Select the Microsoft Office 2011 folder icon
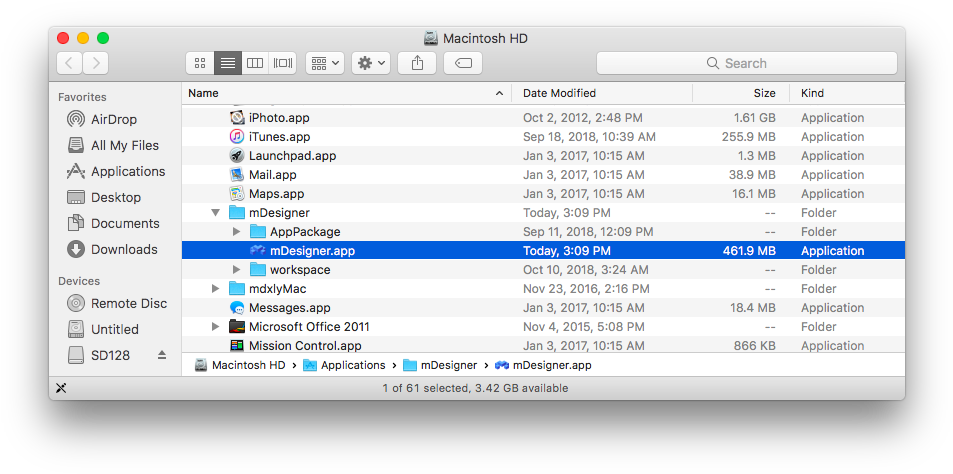953x474 pixels. (237, 327)
